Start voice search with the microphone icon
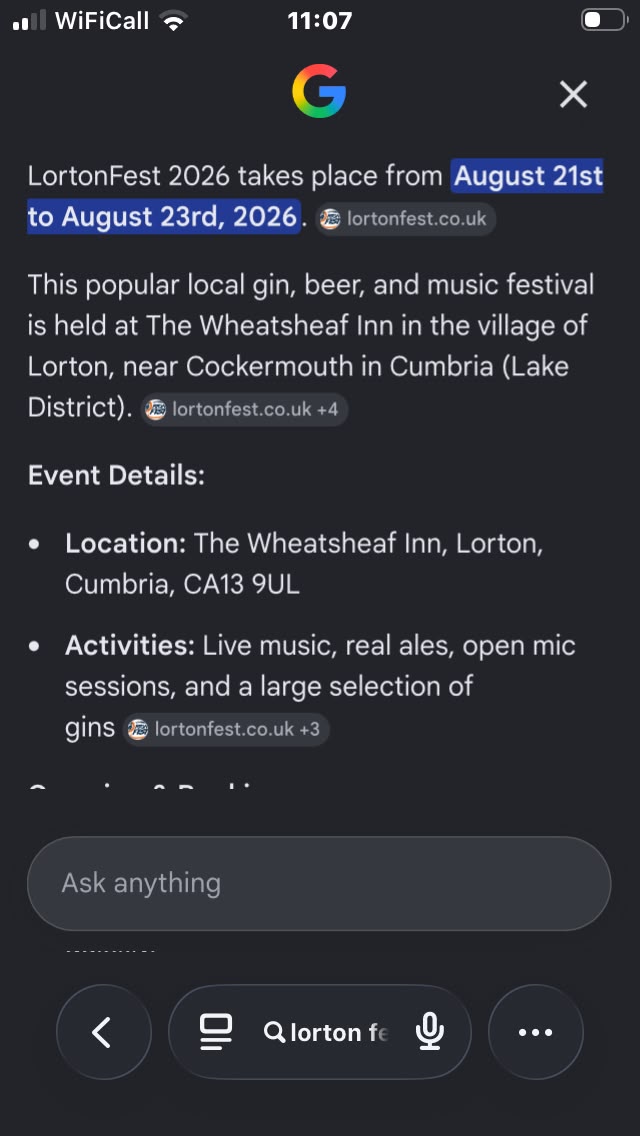Image resolution: width=640 pixels, height=1136 pixels. pos(430,1032)
